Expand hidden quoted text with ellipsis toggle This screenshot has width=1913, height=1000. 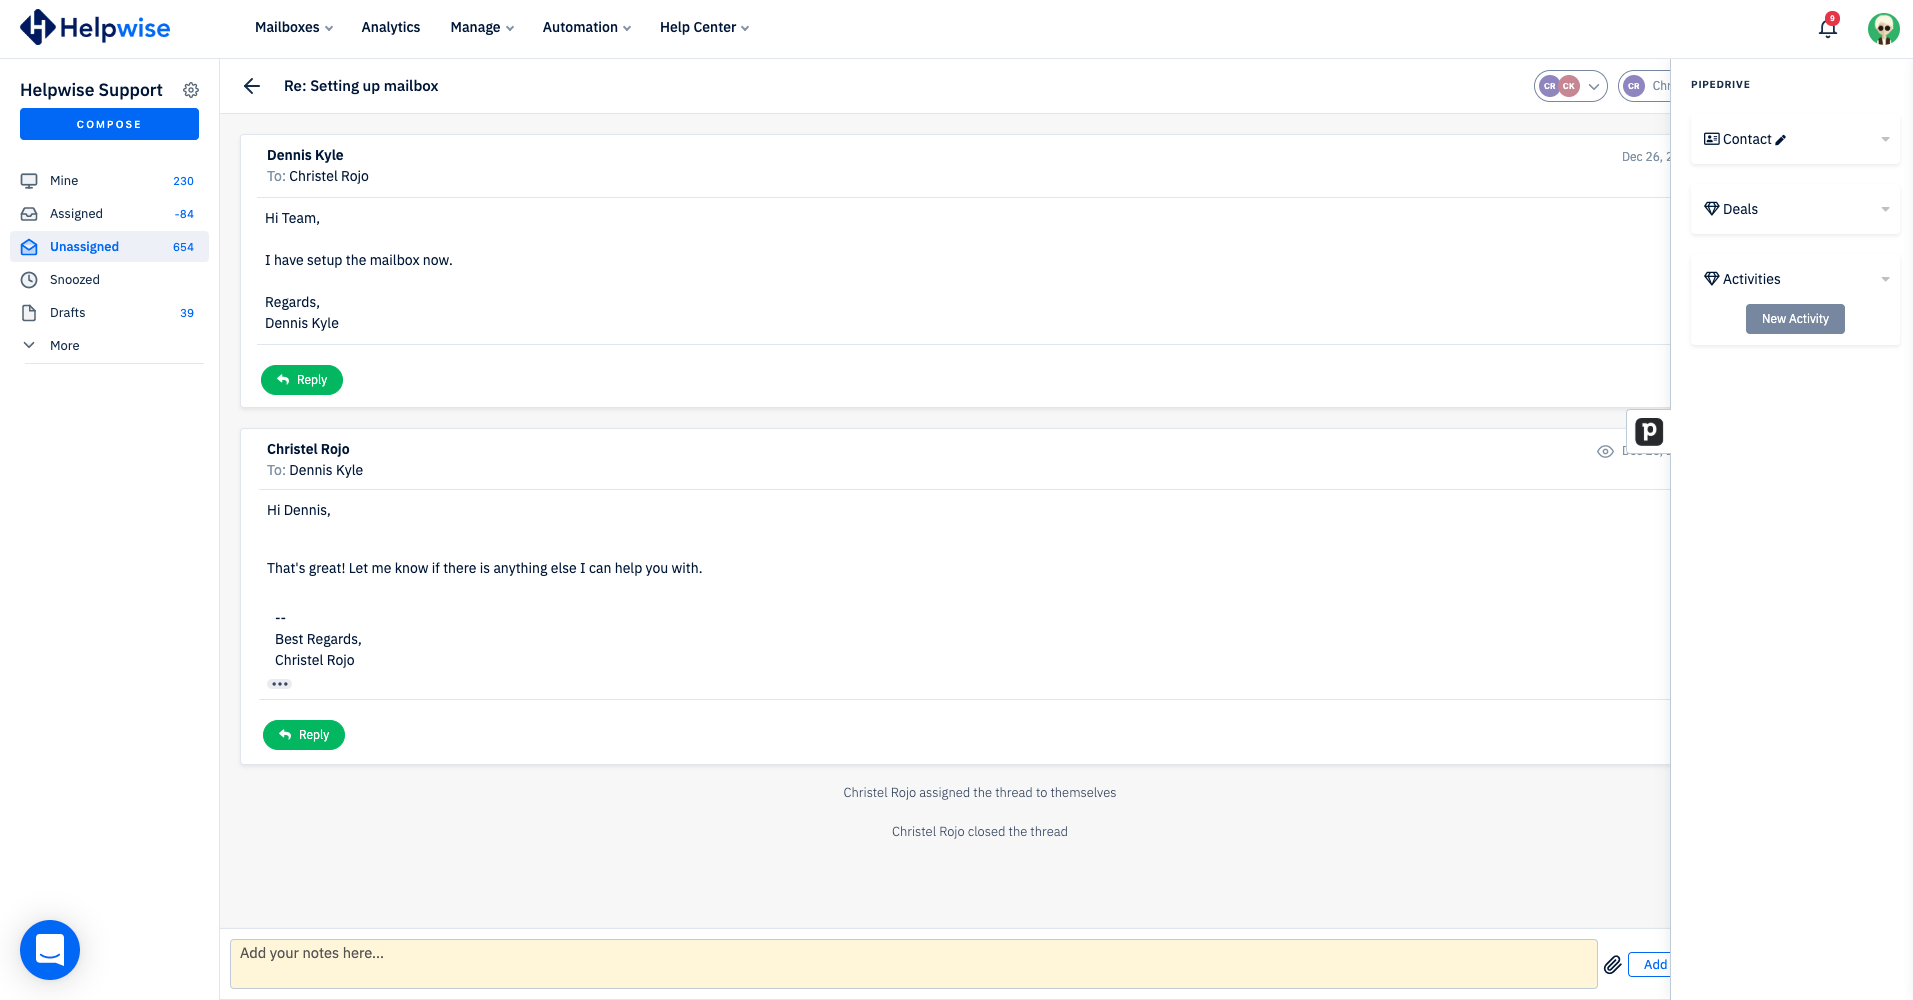click(x=279, y=683)
